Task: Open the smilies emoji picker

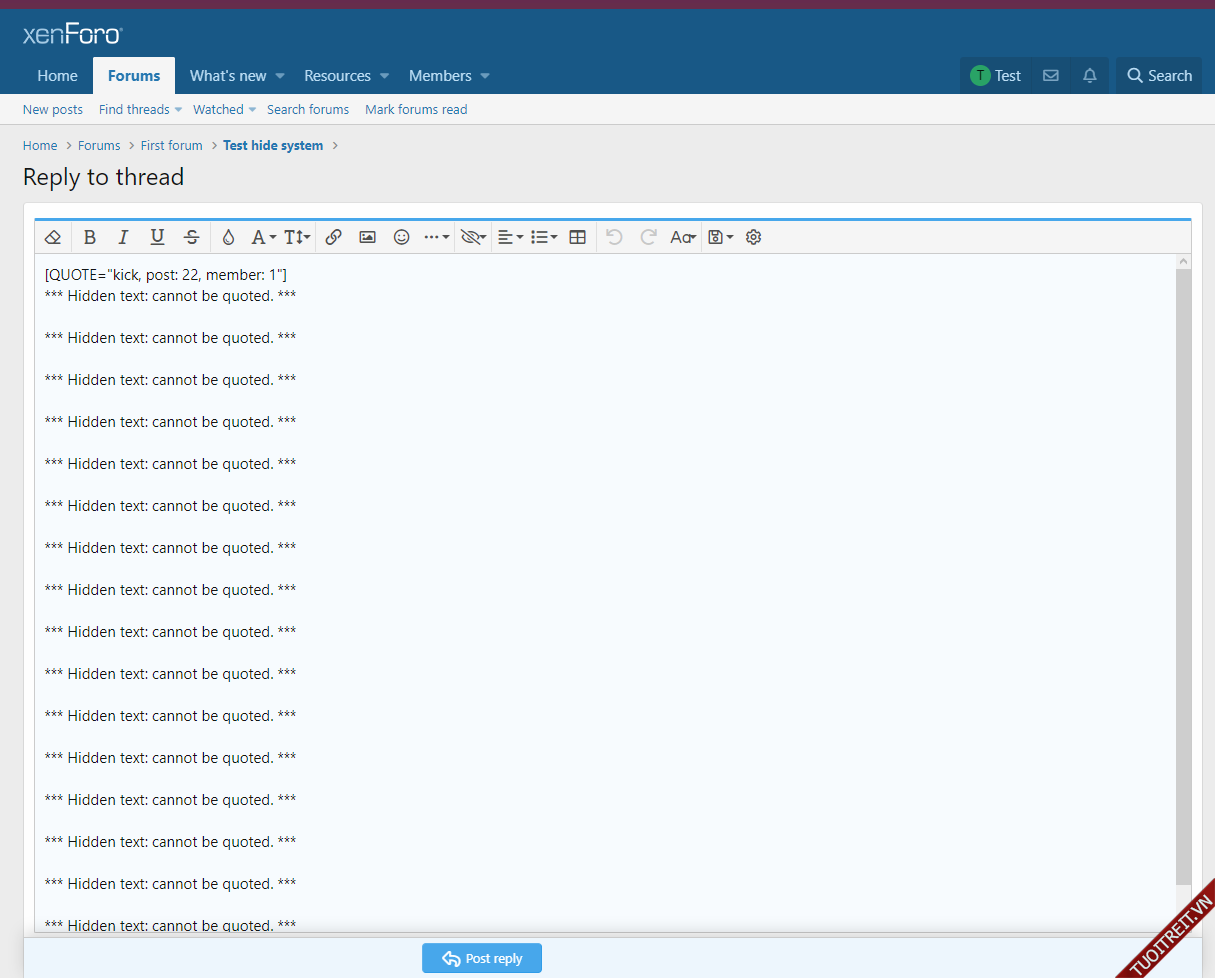Action: [x=401, y=237]
